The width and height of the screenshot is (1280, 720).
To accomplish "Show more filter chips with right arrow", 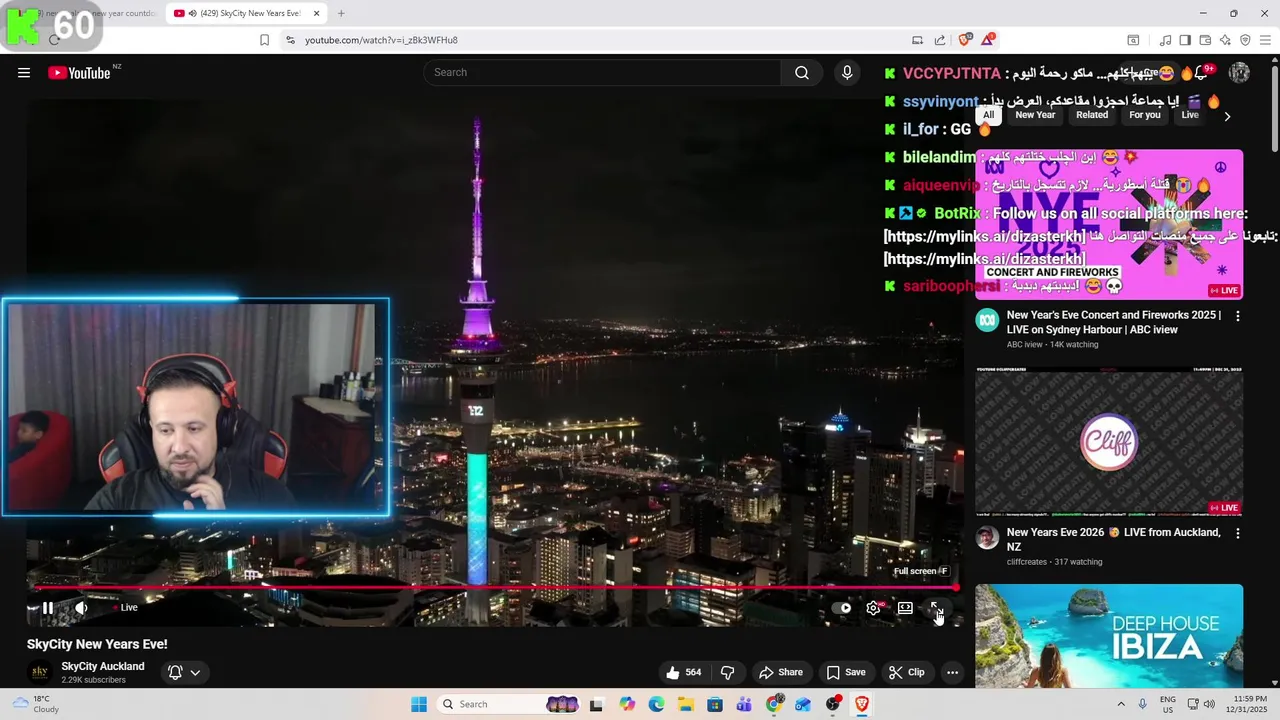I will (1227, 116).
